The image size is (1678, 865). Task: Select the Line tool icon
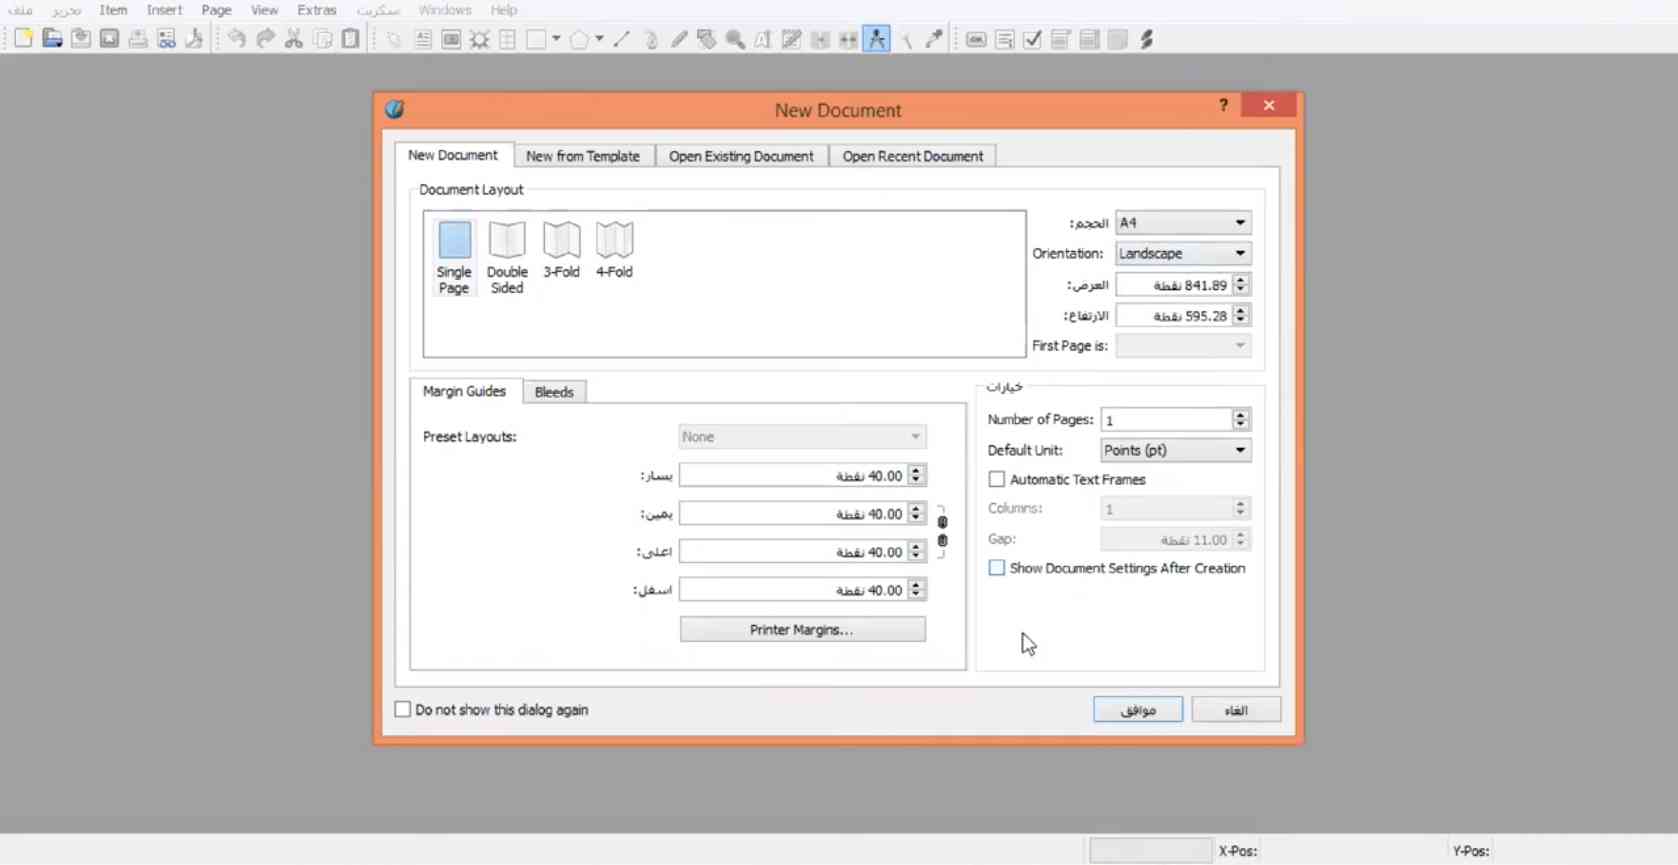(x=621, y=39)
